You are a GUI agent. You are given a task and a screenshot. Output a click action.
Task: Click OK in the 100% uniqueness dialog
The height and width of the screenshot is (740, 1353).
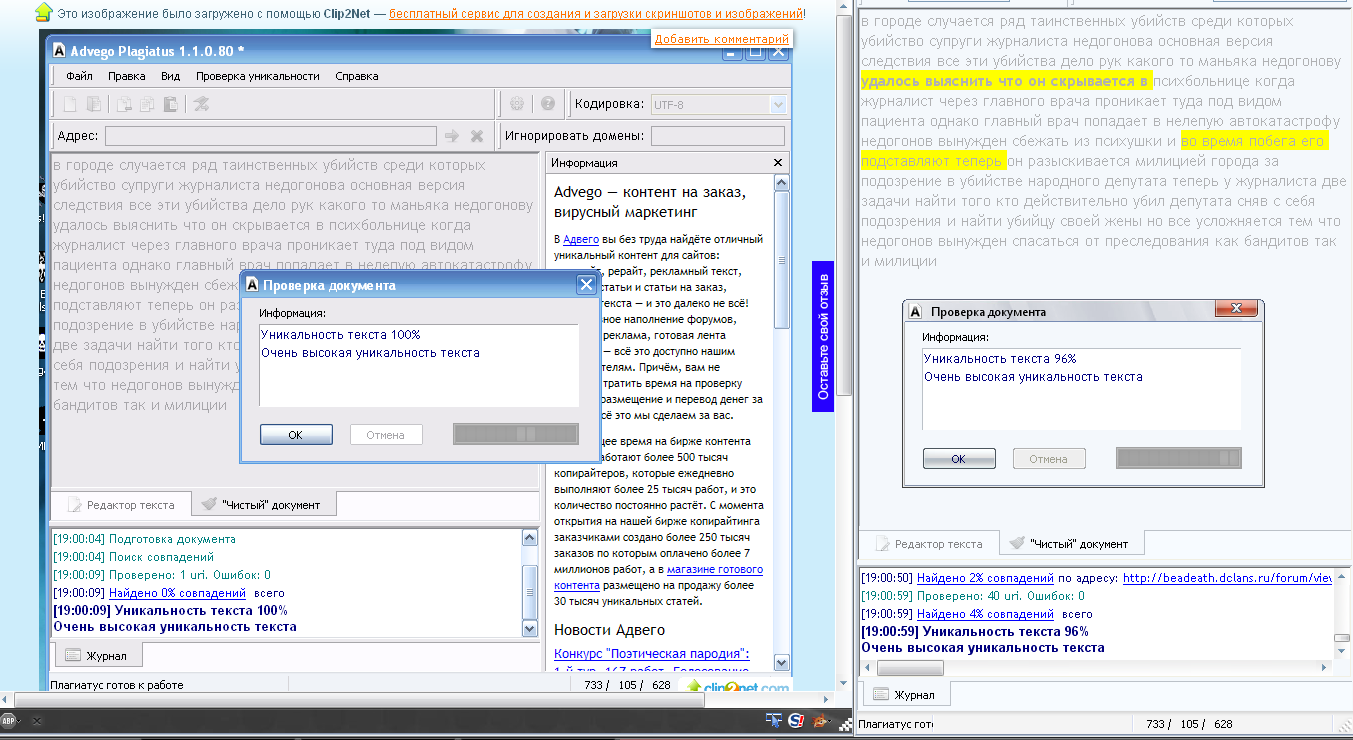296,435
